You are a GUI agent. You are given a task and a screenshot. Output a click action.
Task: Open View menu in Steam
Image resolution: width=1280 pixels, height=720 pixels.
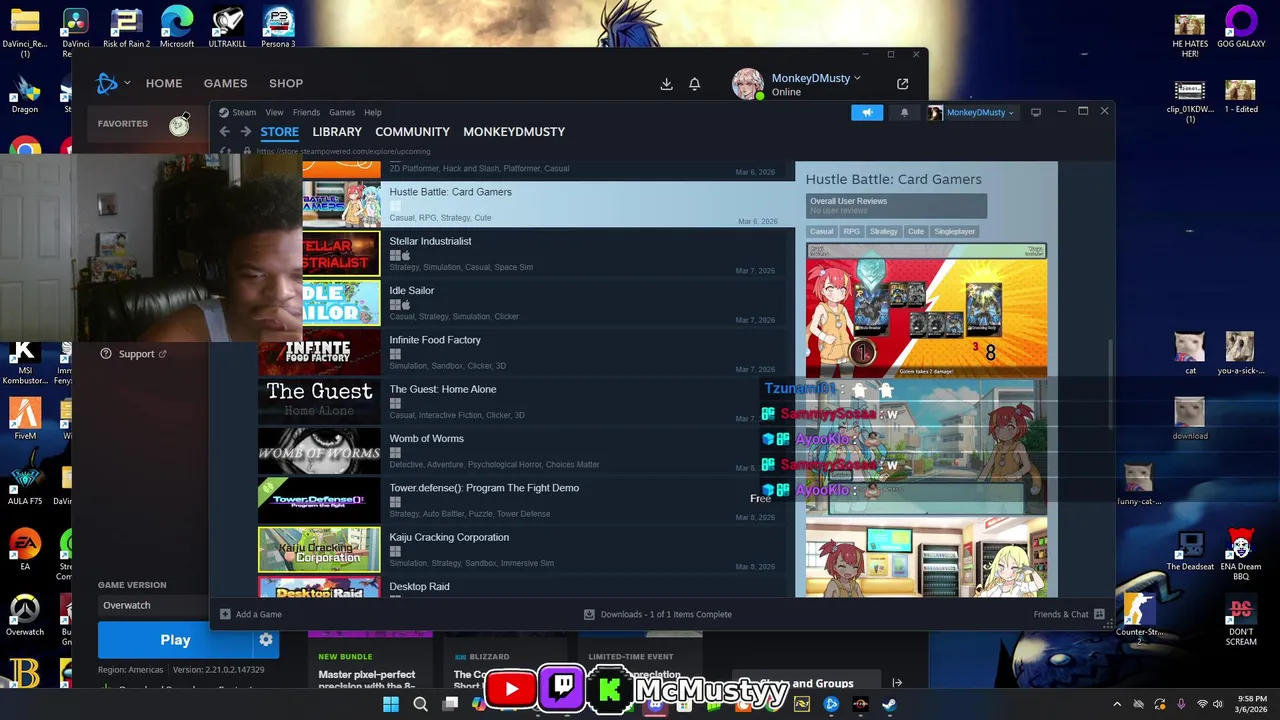point(274,112)
